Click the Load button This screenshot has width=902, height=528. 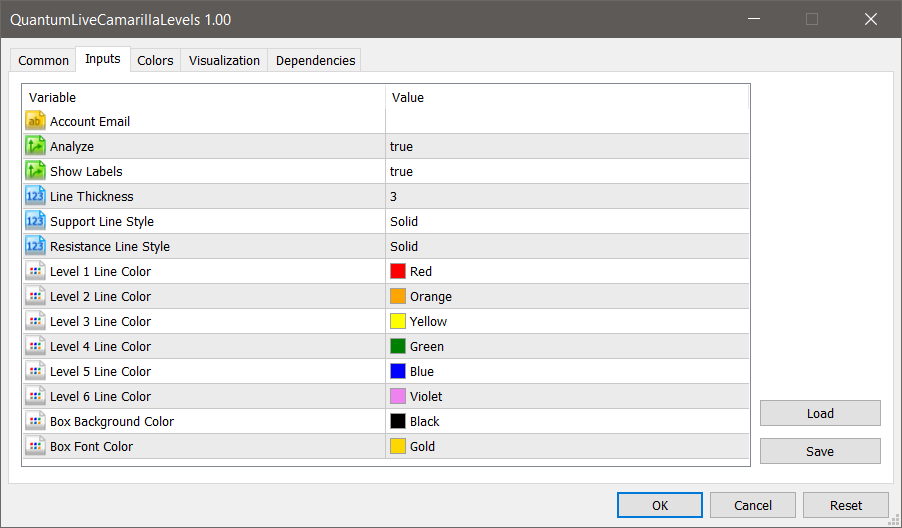point(820,413)
